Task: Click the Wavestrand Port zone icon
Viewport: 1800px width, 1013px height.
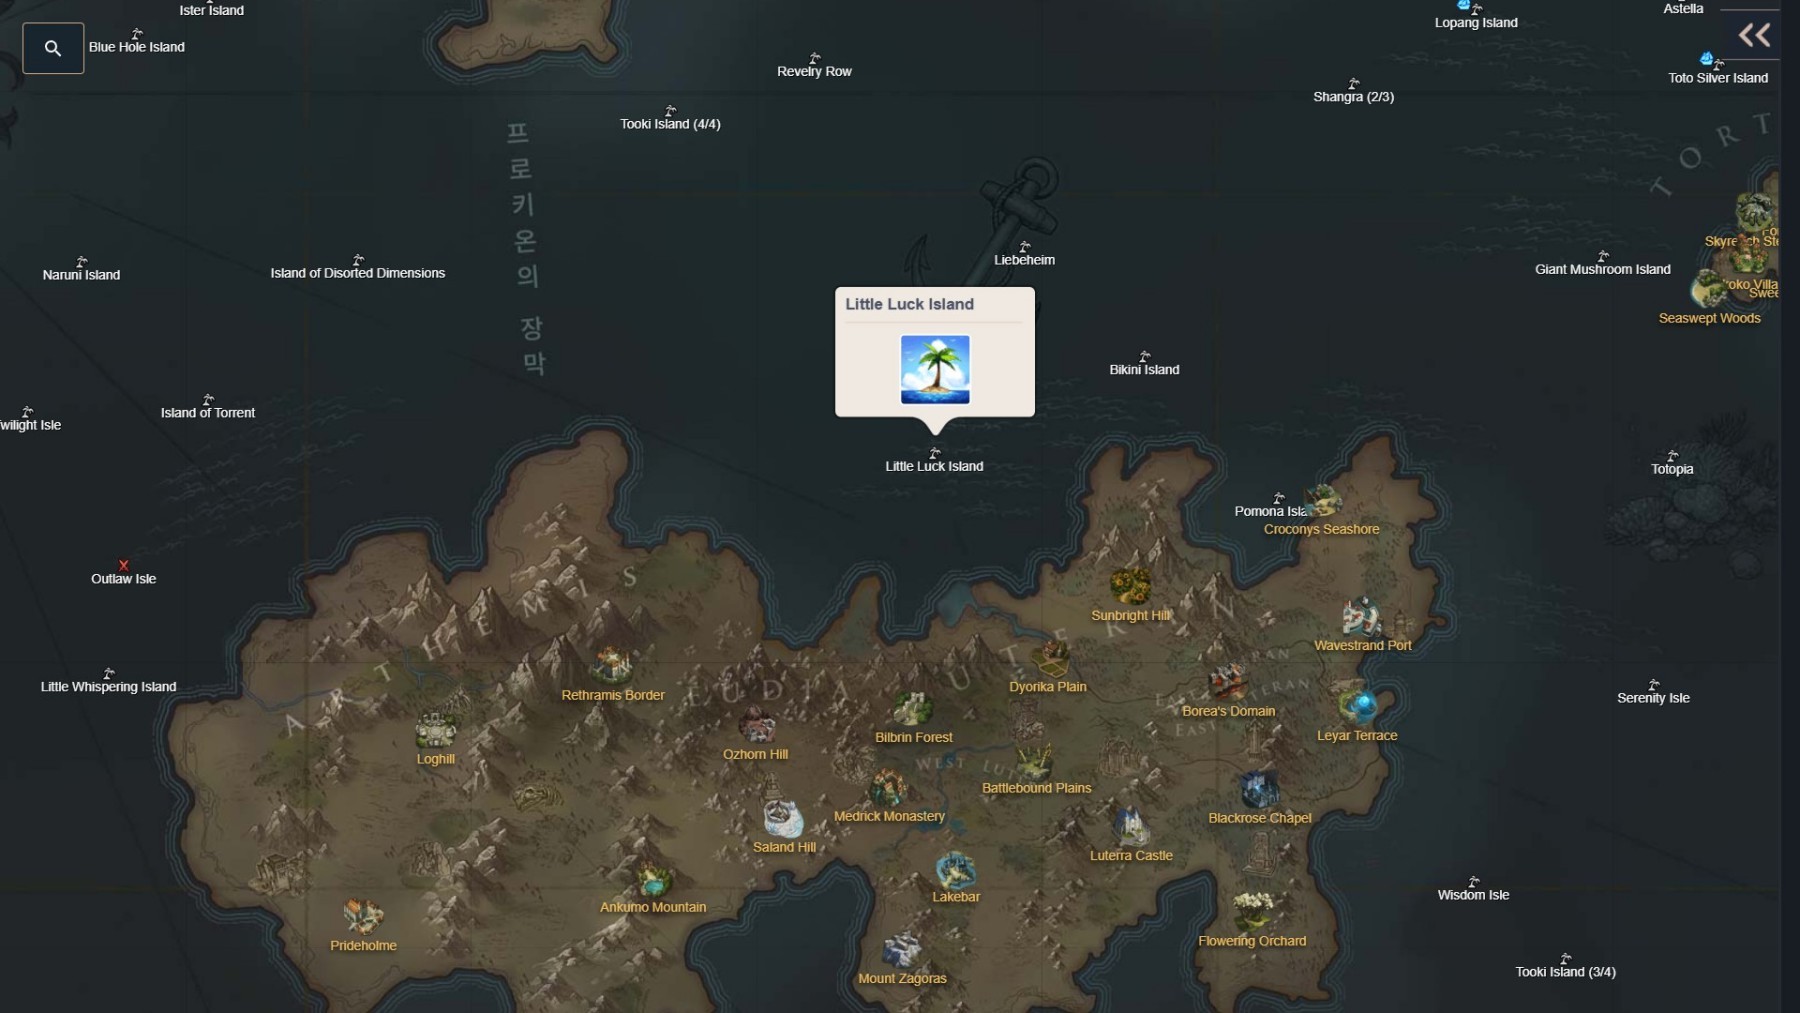Action: (x=1361, y=617)
